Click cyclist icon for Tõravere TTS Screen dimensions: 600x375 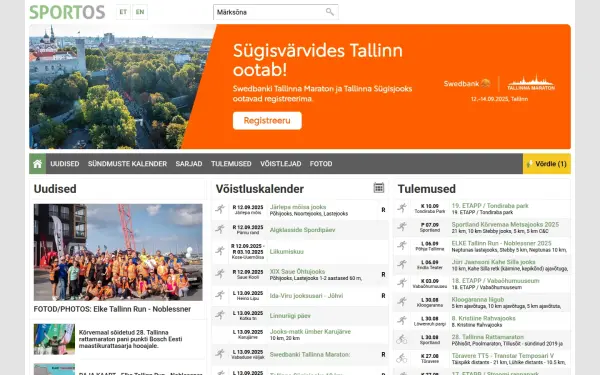[402, 358]
